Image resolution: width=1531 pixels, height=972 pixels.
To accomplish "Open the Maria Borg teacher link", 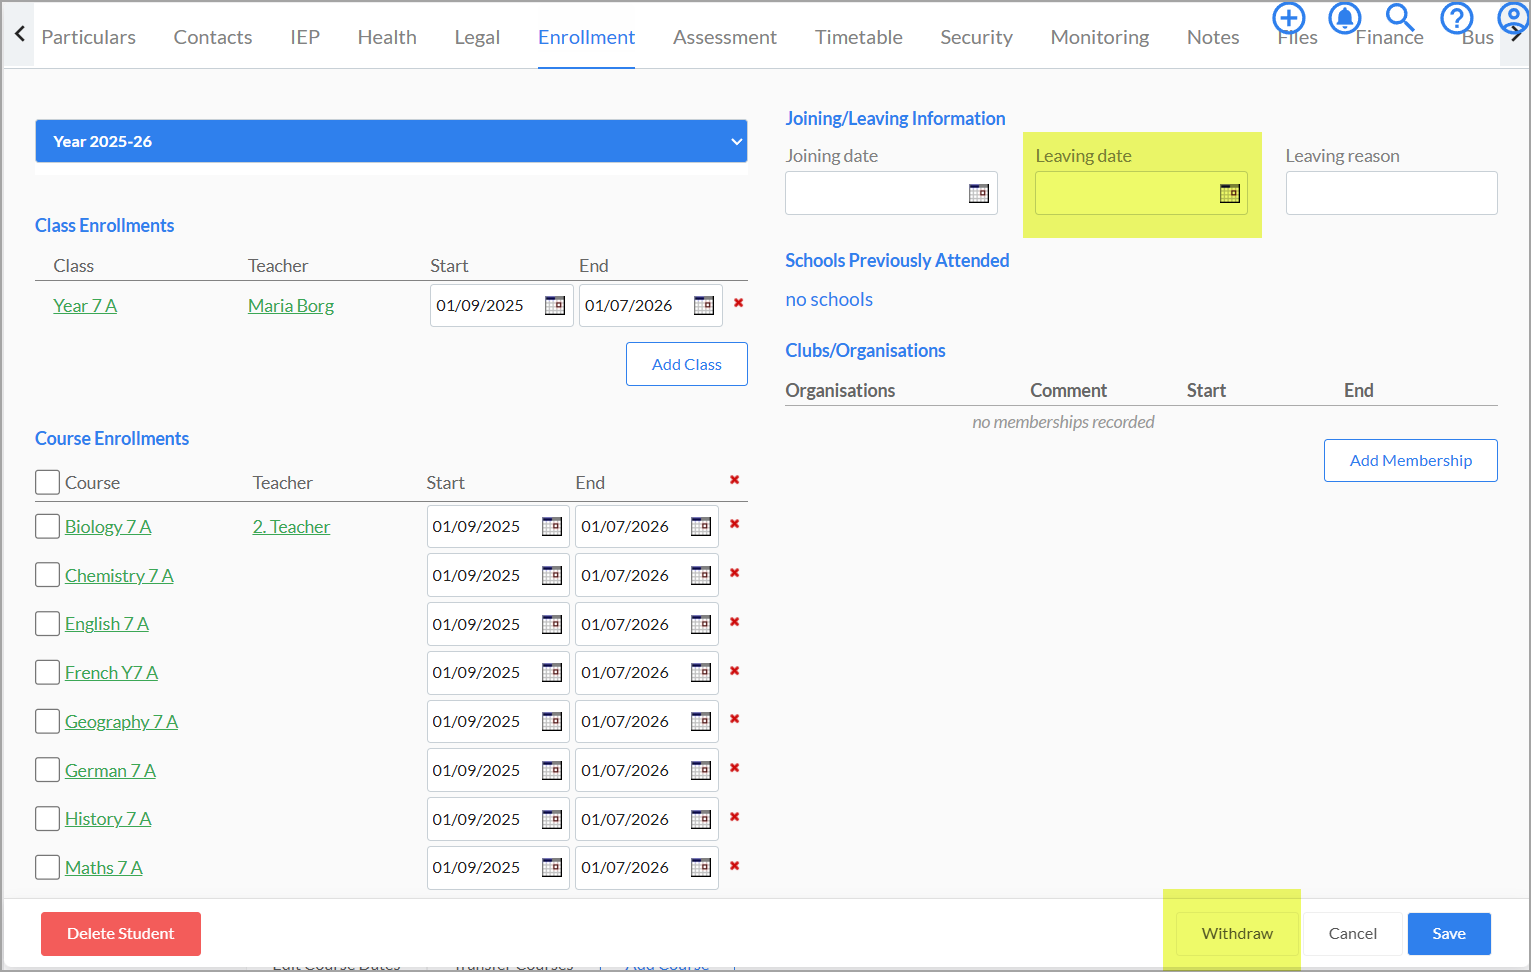I will [x=291, y=306].
